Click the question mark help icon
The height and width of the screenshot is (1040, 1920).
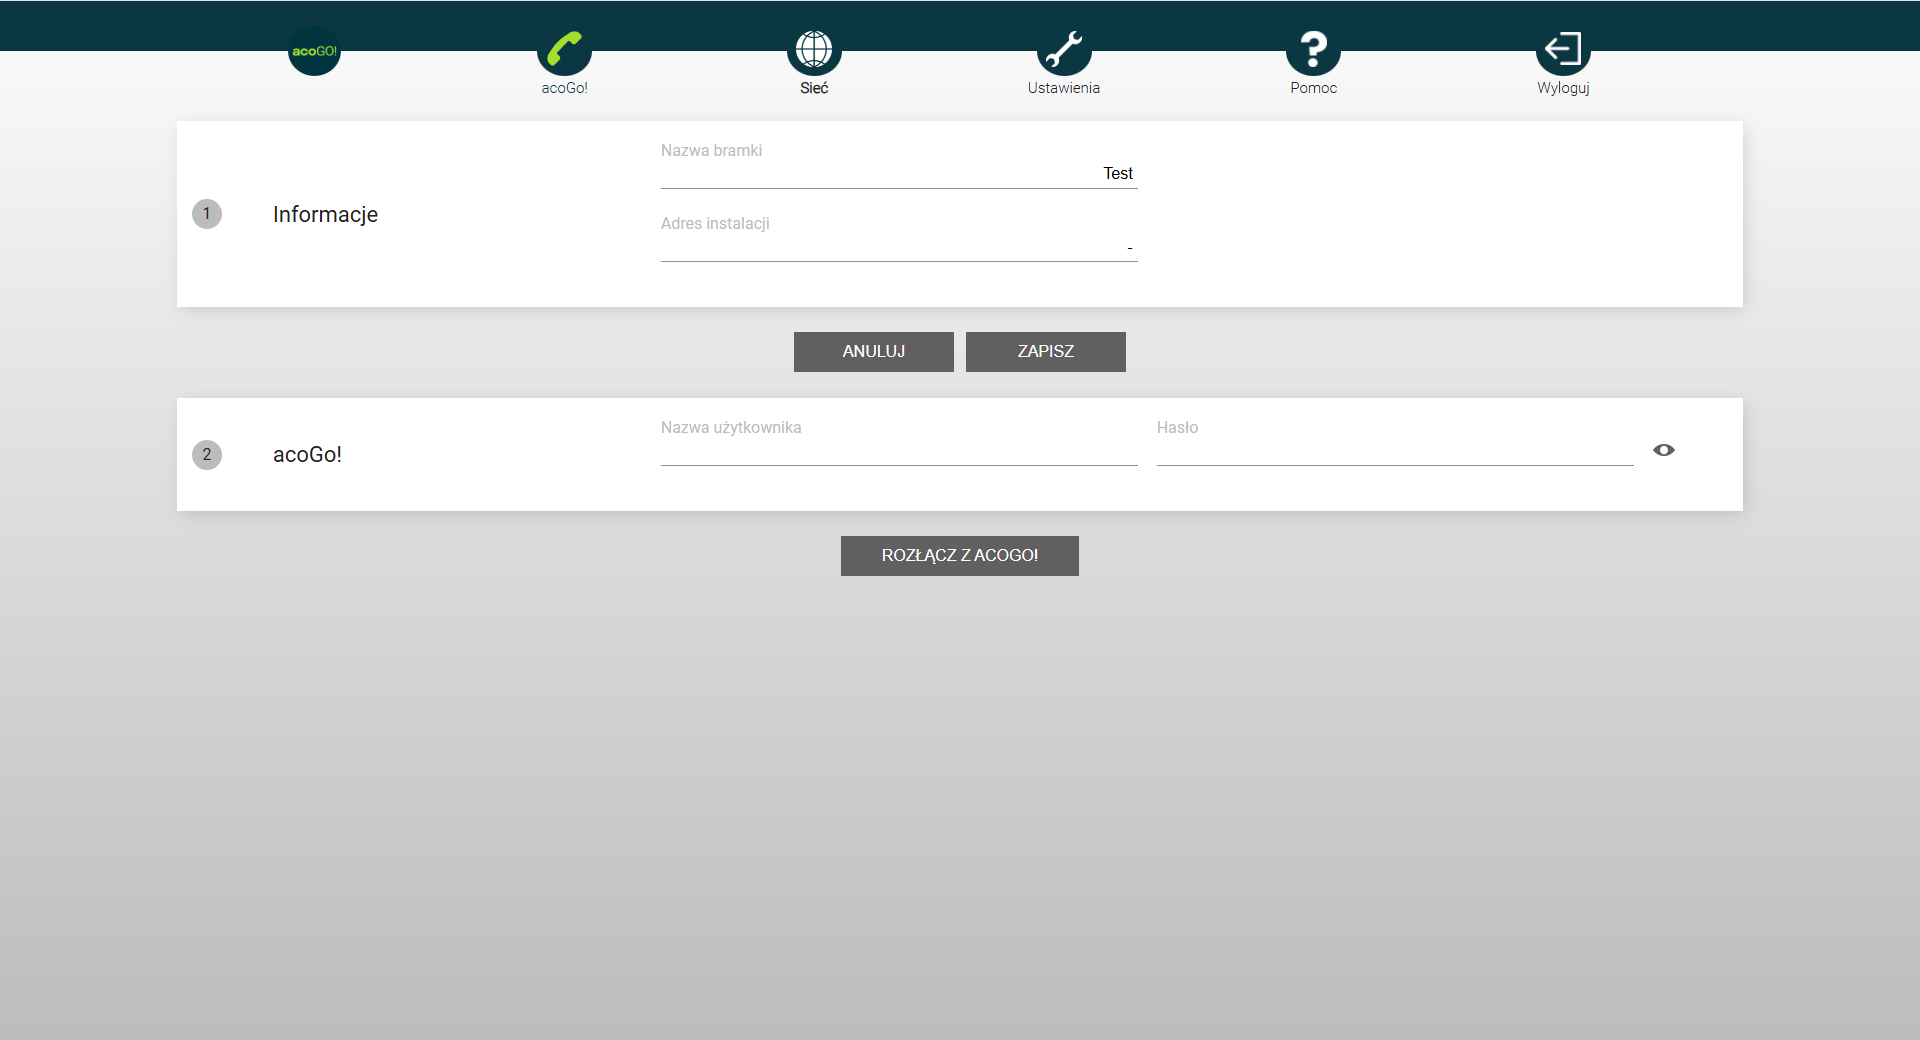pyautogui.click(x=1313, y=49)
